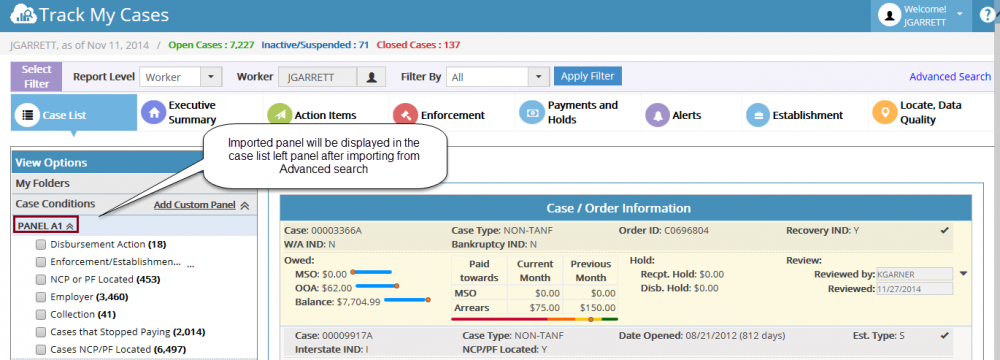Tick the Cases that Stopped Paying checkbox
The width and height of the screenshot is (1000, 360).
41,332
